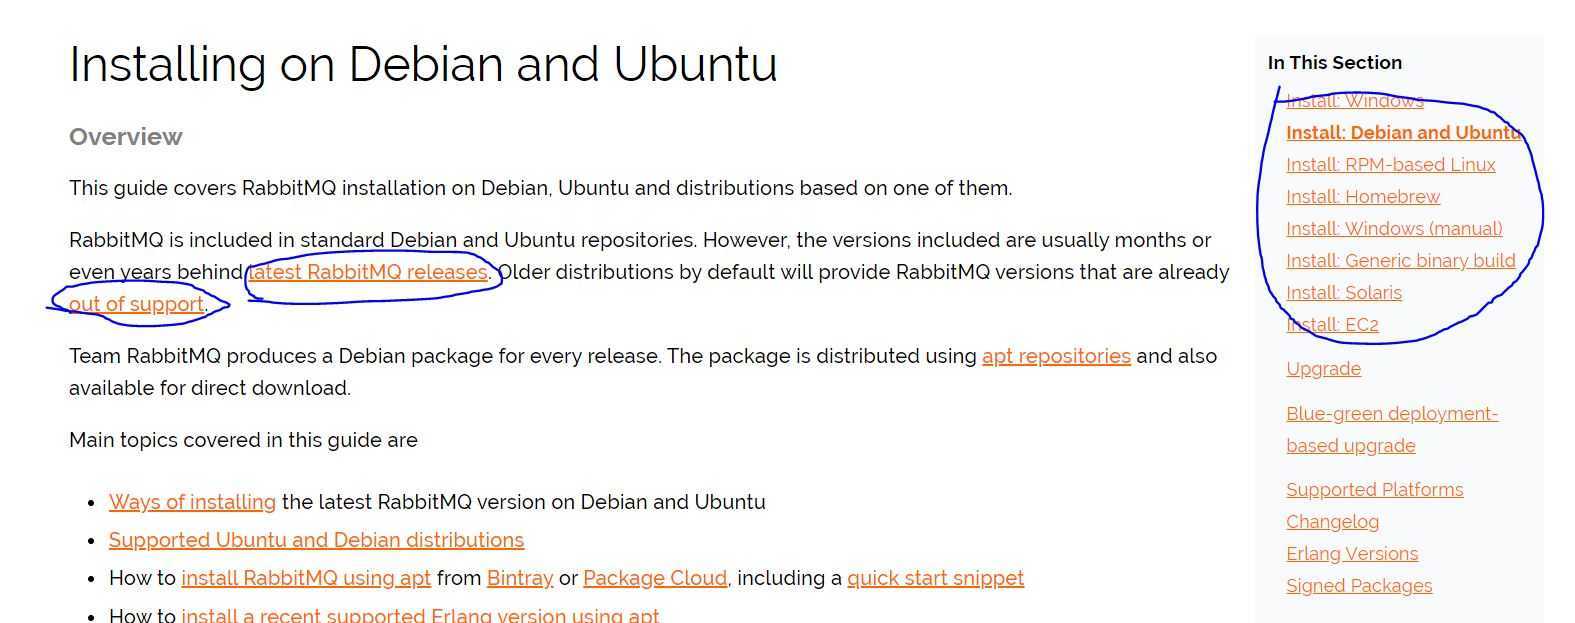Go to Ways of installing section

[x=192, y=502]
